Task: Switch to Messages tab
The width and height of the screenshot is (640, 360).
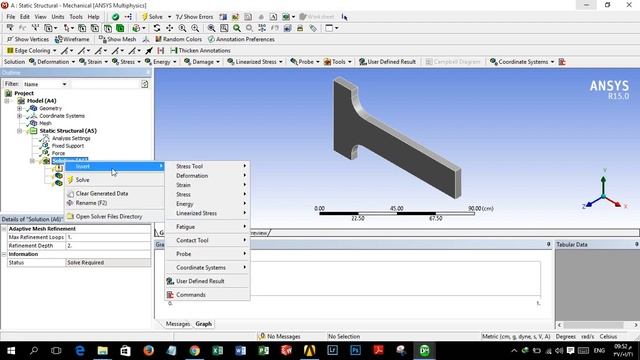Action: [x=178, y=324]
